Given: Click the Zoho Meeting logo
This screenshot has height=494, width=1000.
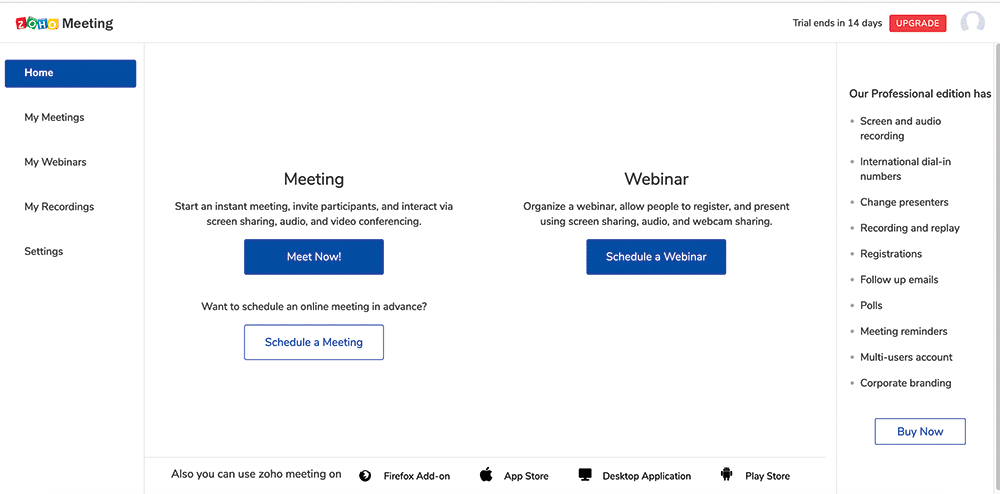Looking at the screenshot, I should (x=64, y=24).
